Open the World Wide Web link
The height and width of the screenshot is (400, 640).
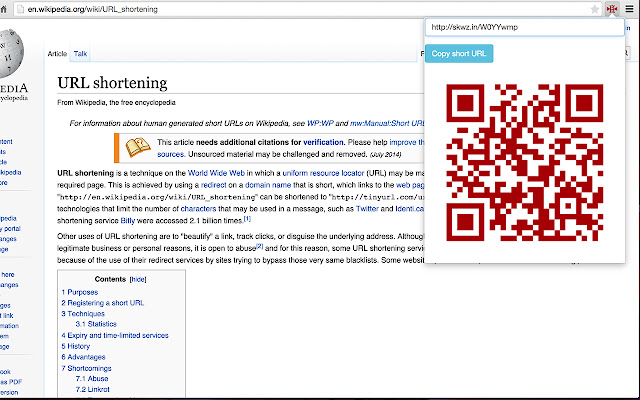click(216, 173)
